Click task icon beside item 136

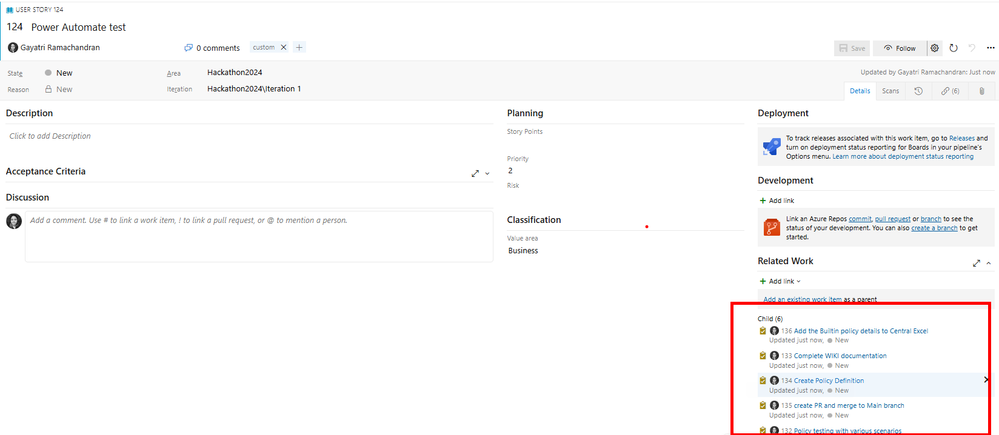tap(762, 331)
